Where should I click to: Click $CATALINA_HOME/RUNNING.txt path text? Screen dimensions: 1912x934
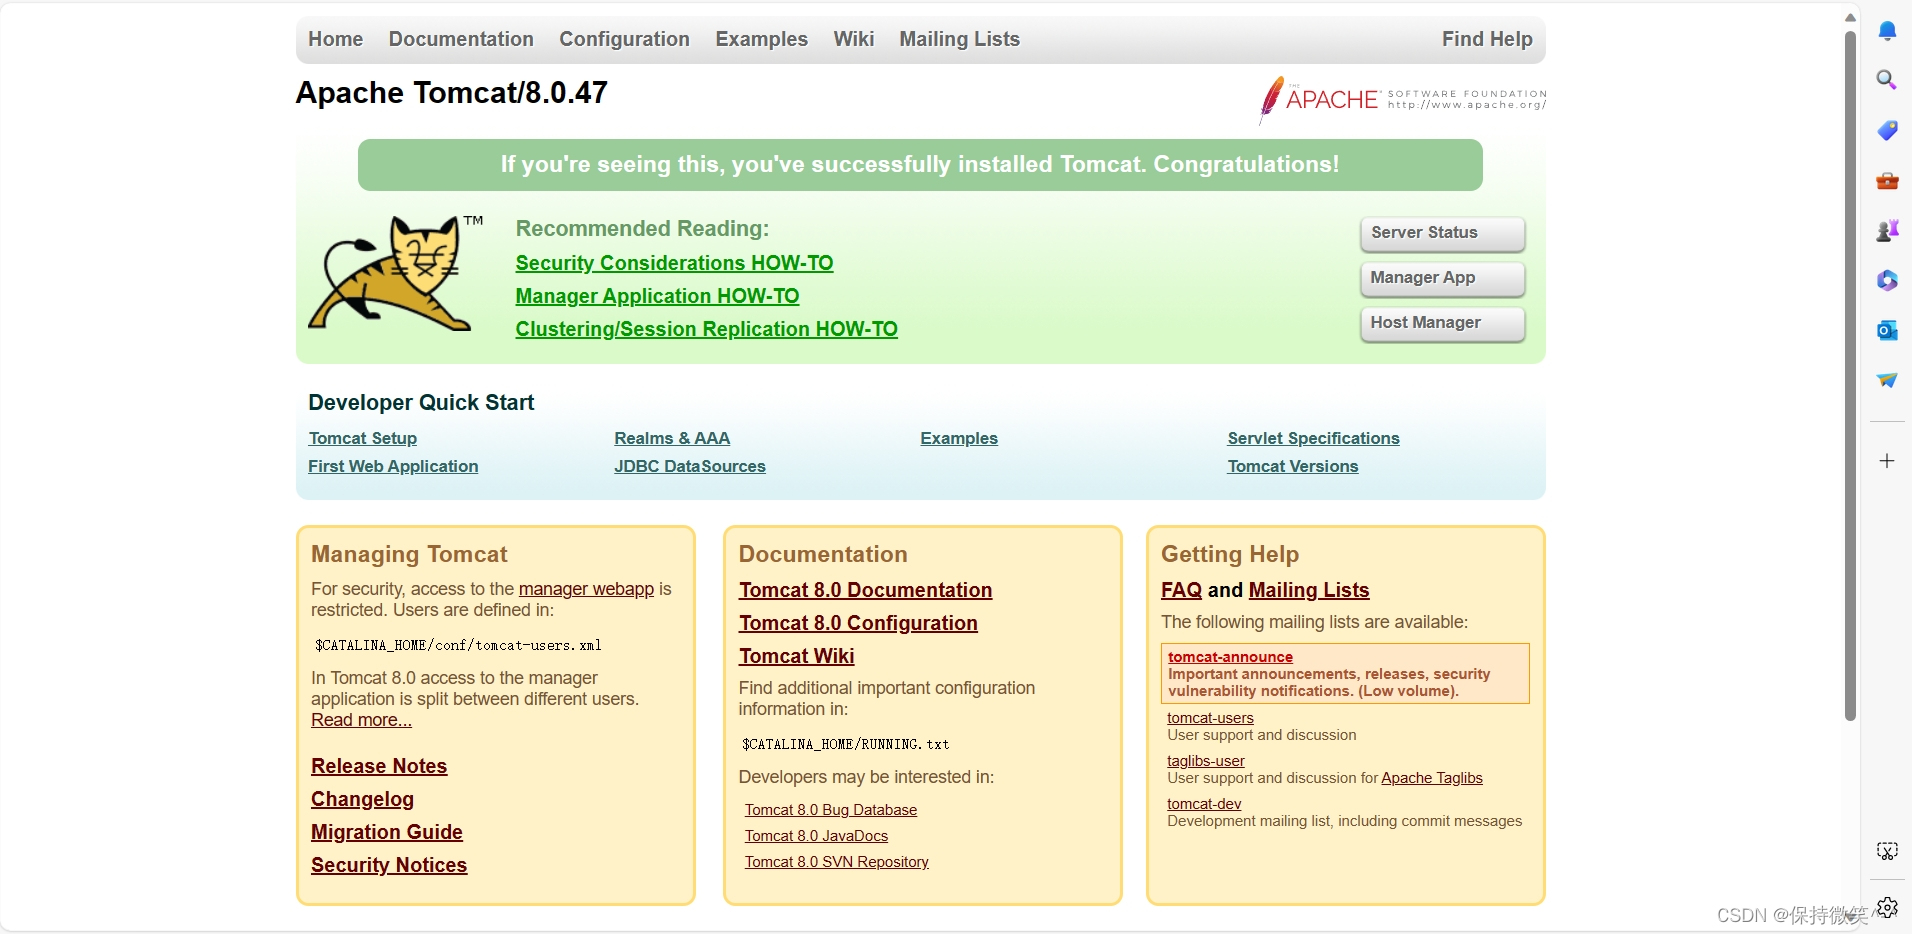pyautogui.click(x=845, y=744)
